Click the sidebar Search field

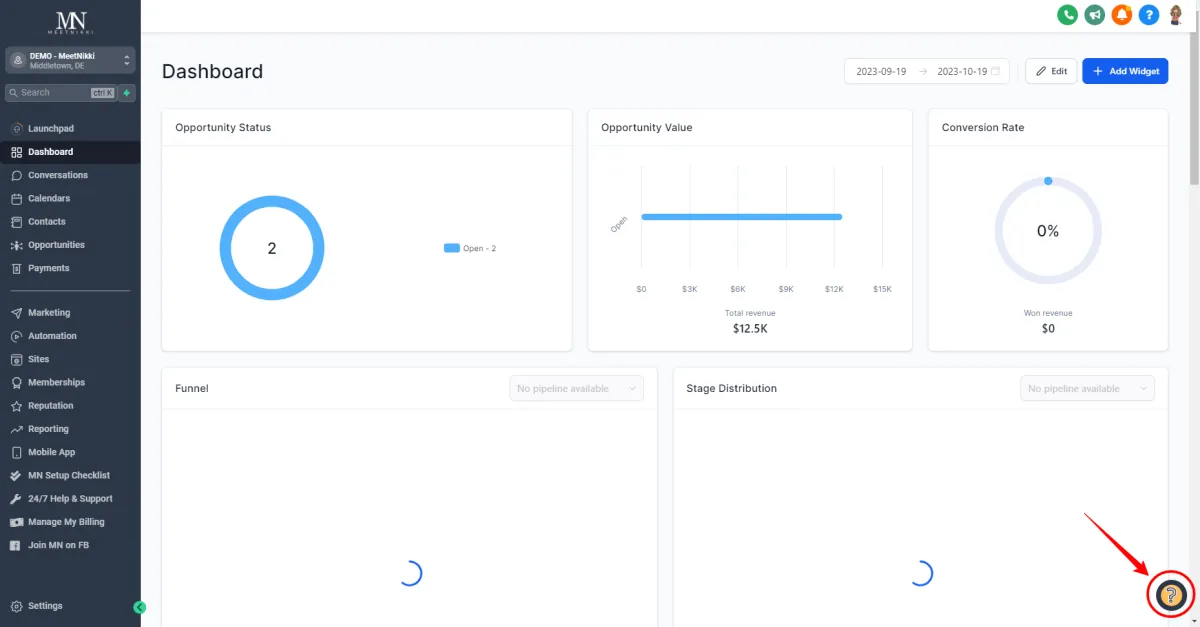[62, 93]
